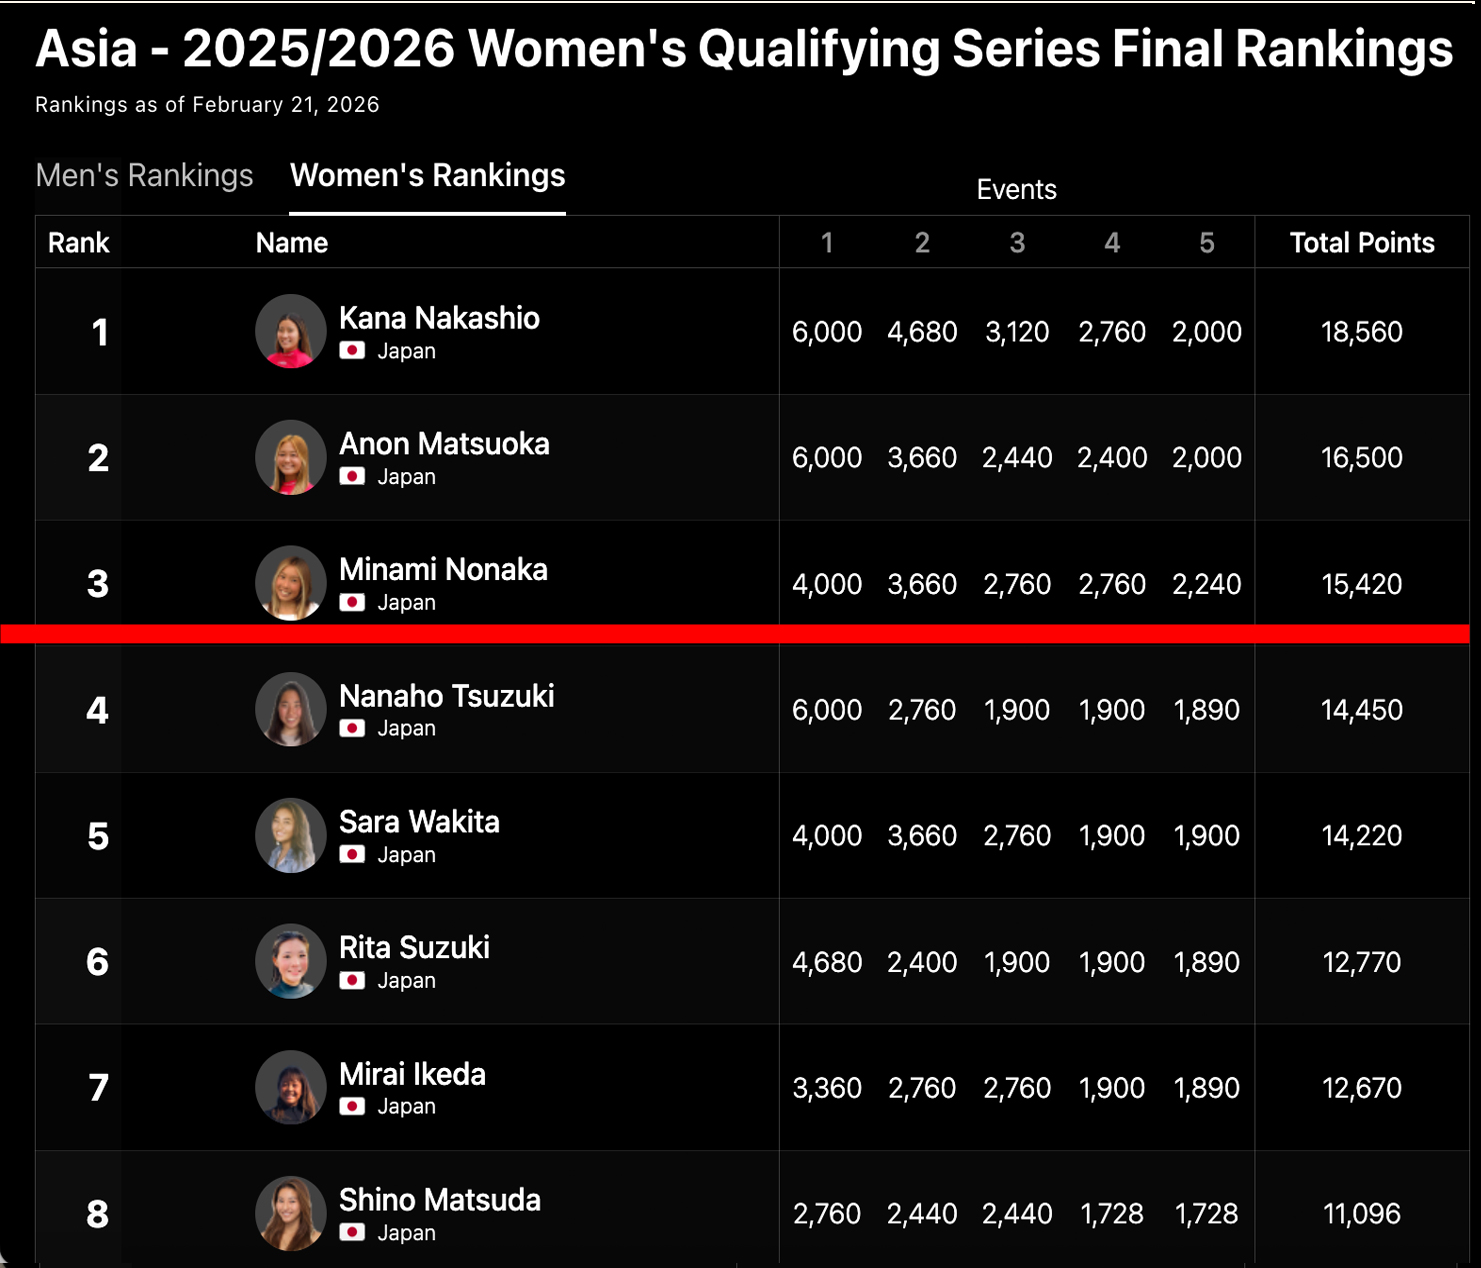Screen dimensions: 1481x1268
Task: Click Kana Nakashio's 18,560 total points
Action: (1361, 332)
